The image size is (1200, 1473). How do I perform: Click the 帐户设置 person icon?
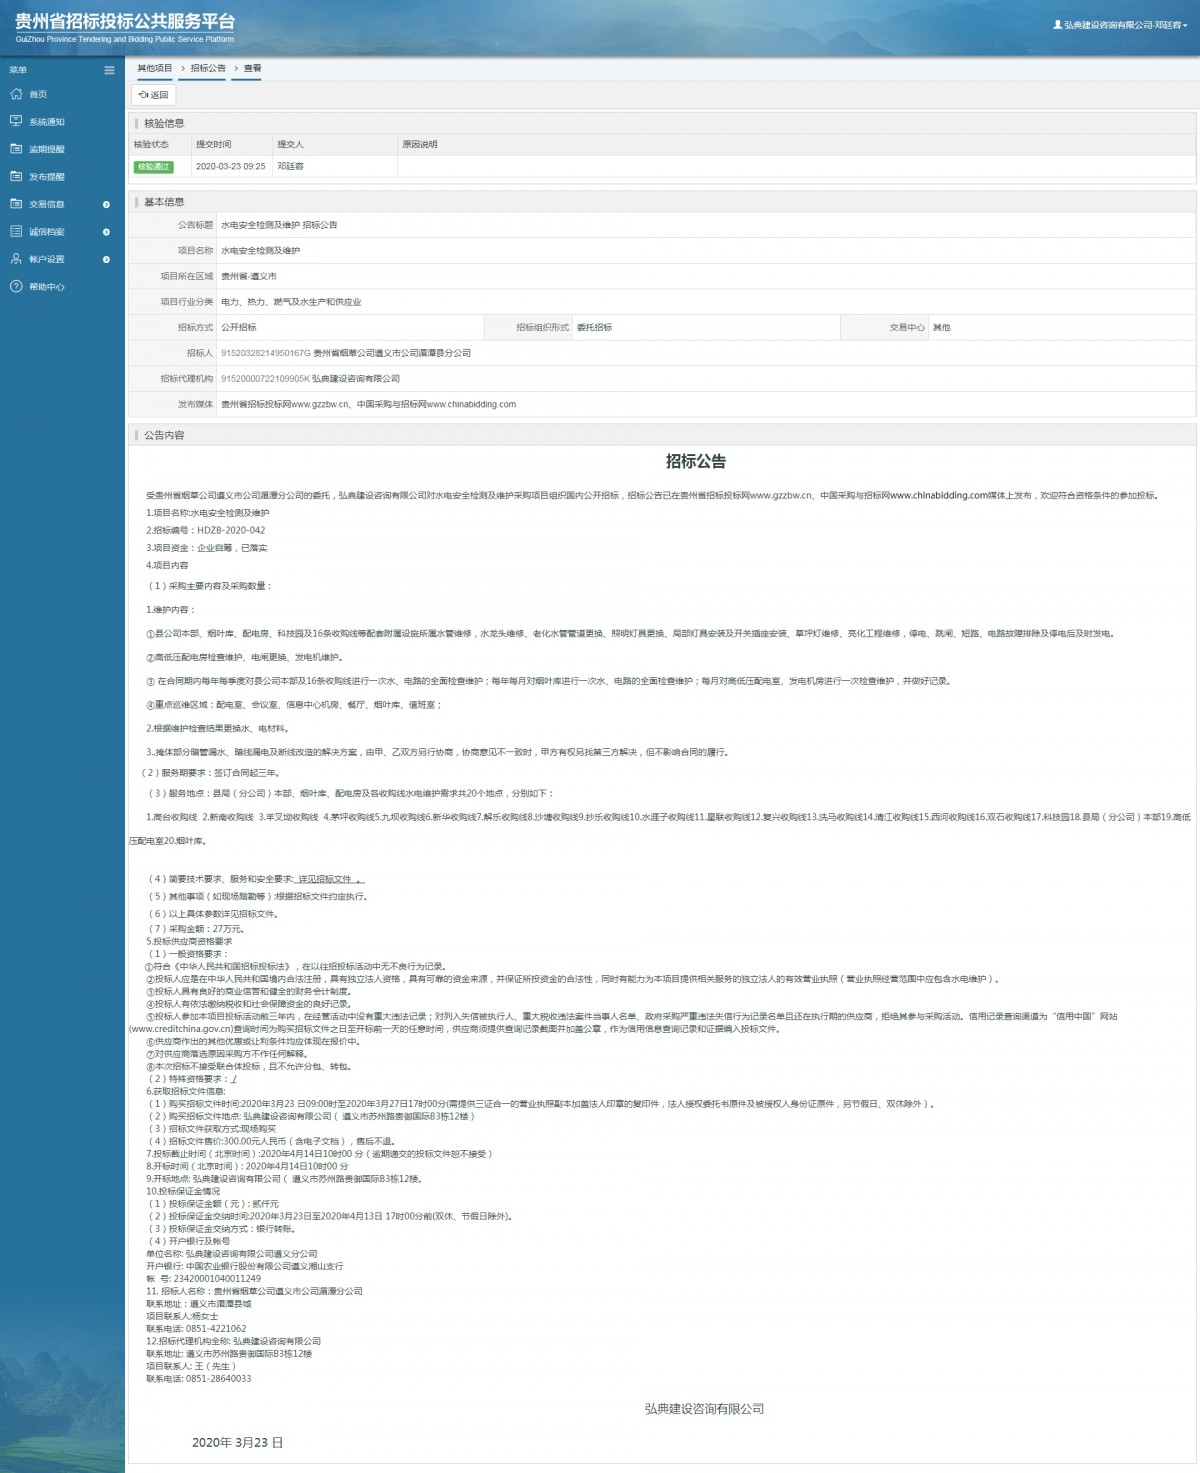pyautogui.click(x=16, y=259)
